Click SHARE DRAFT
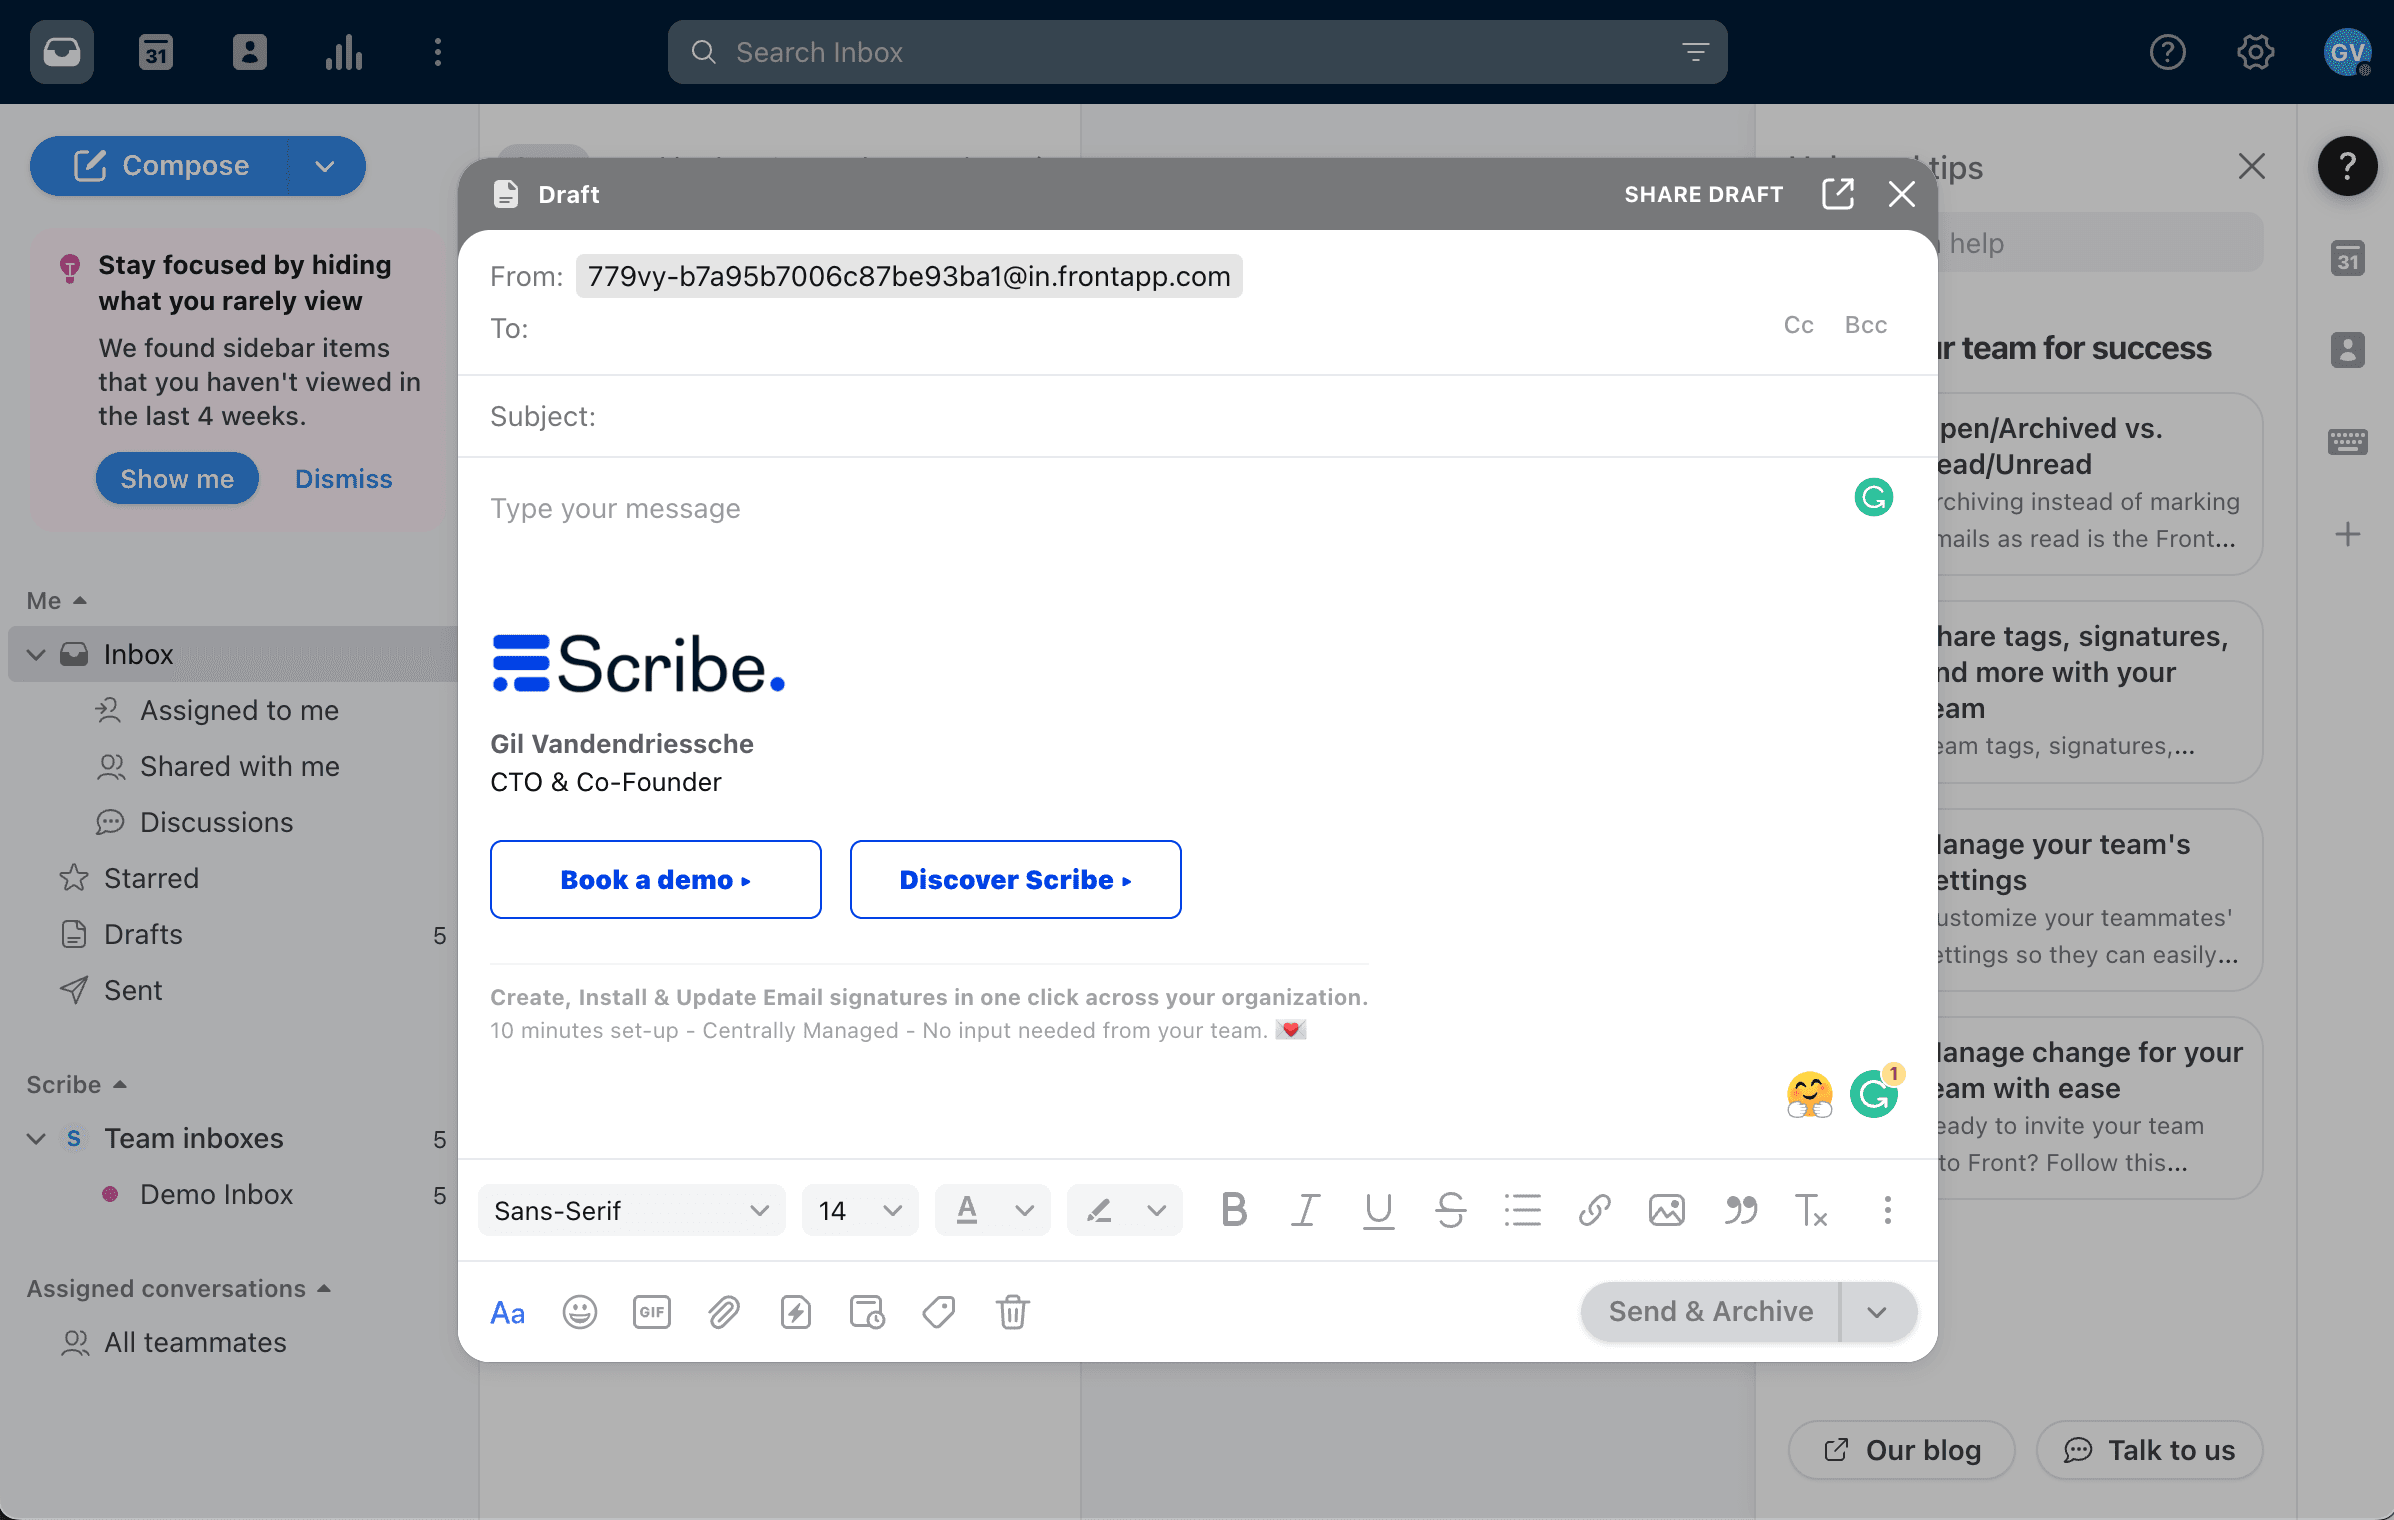This screenshot has height=1520, width=2394. [1704, 194]
